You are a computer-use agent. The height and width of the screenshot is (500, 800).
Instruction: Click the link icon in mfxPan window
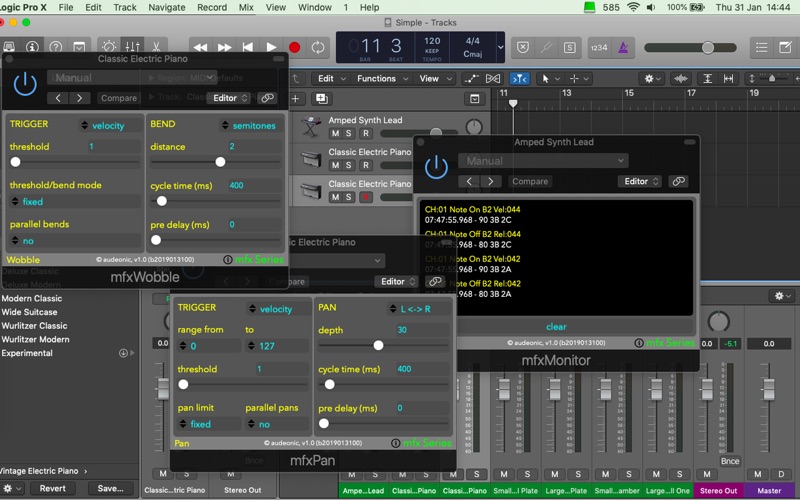pyautogui.click(x=435, y=281)
